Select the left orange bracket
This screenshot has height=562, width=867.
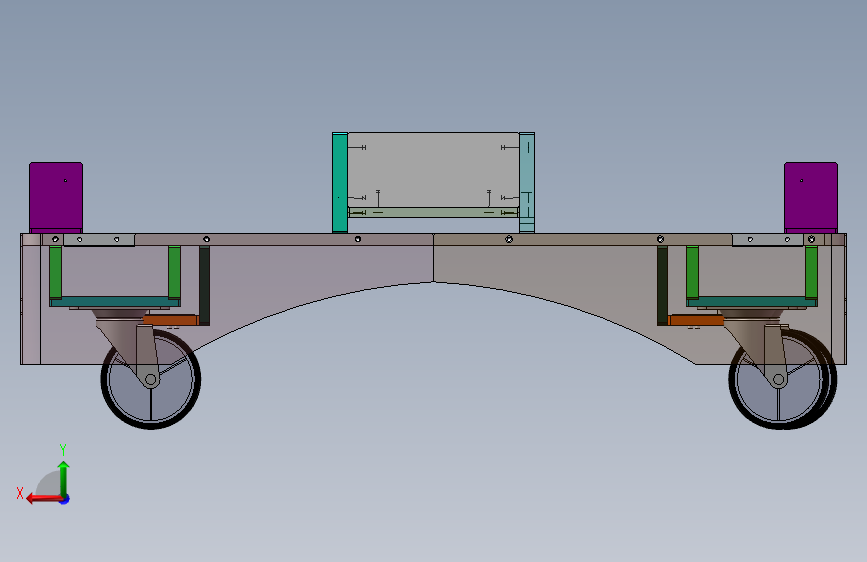(x=171, y=320)
